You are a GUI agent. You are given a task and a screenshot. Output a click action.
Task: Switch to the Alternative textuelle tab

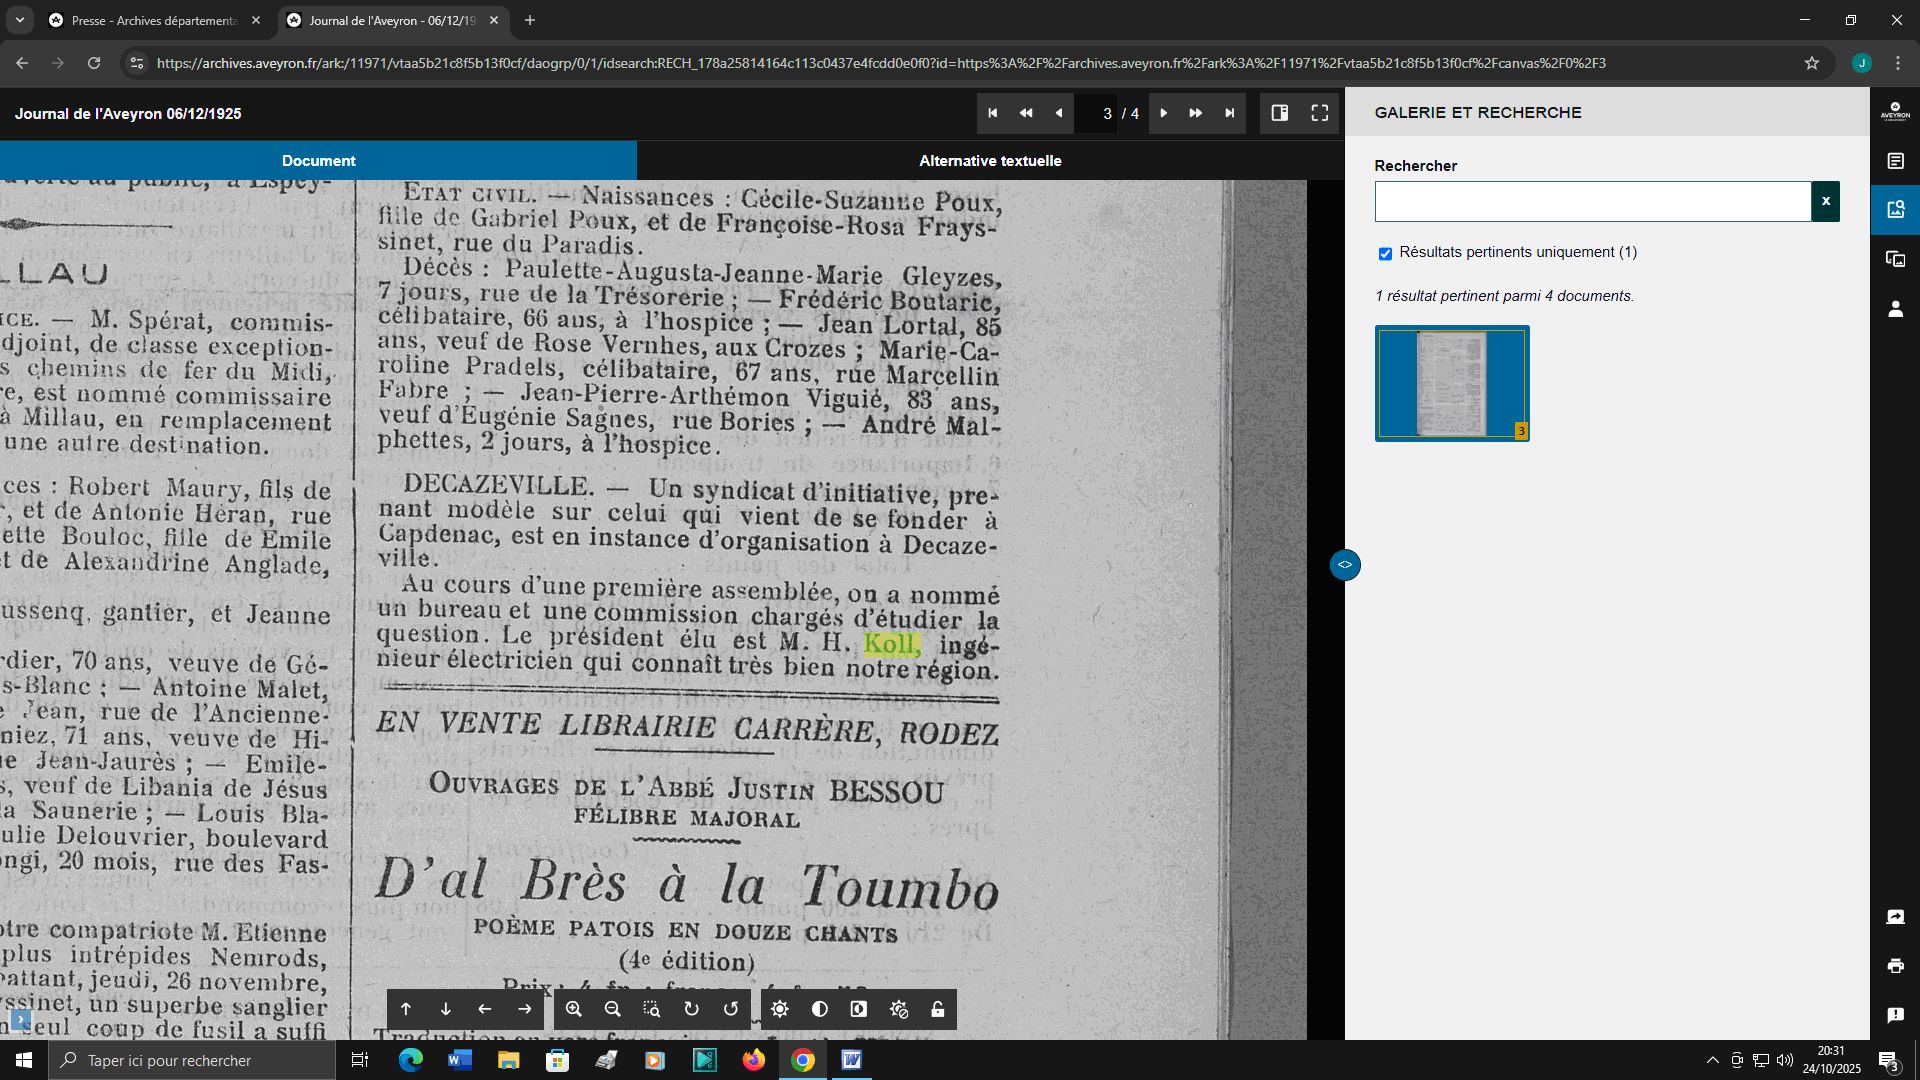(x=990, y=160)
